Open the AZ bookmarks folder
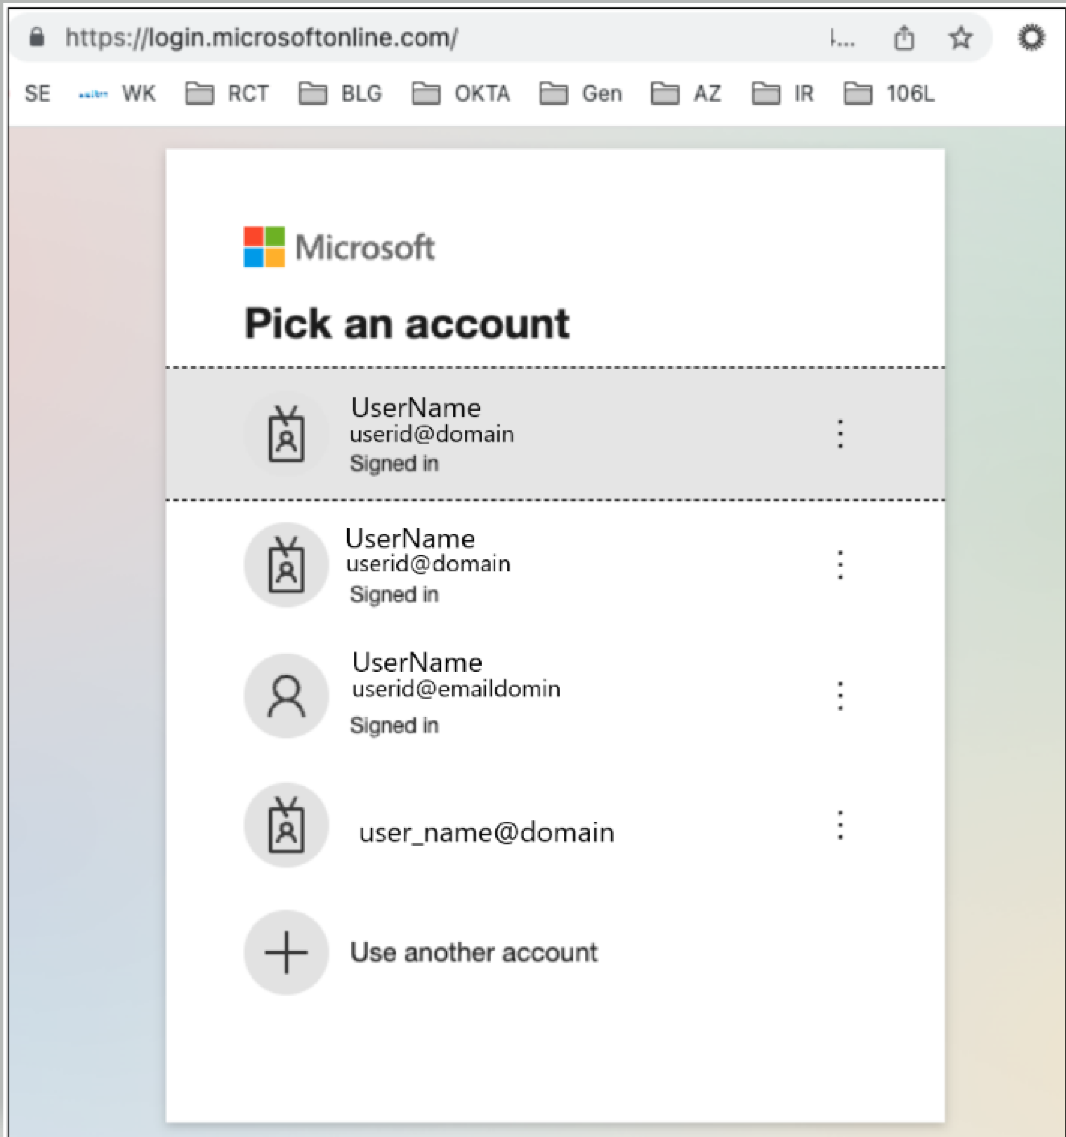 pos(686,94)
